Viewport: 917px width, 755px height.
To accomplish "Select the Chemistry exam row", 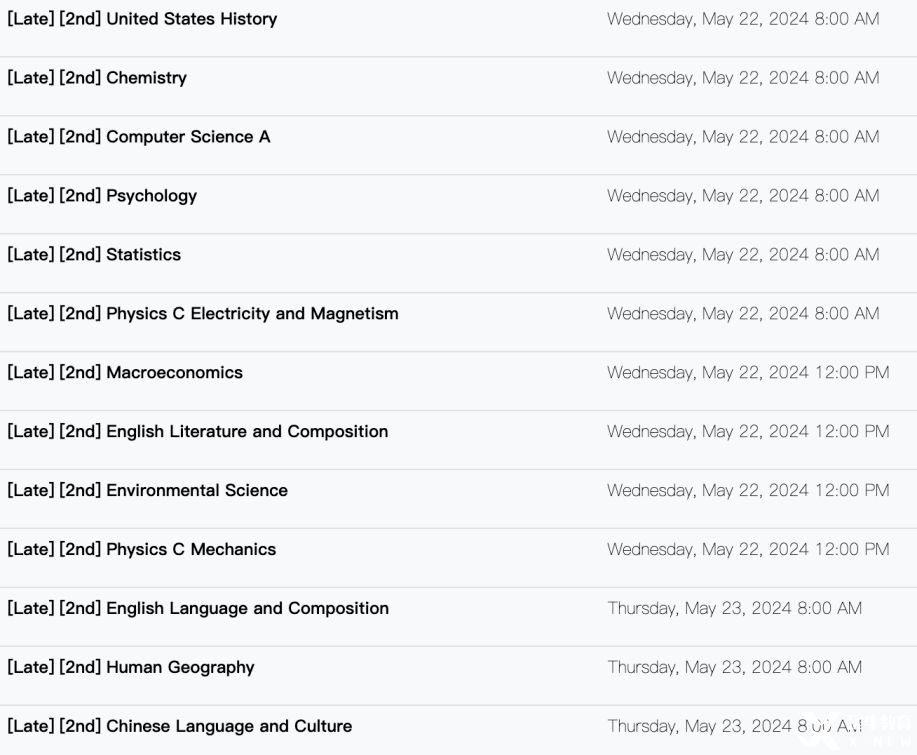I will pyautogui.click(x=97, y=78).
